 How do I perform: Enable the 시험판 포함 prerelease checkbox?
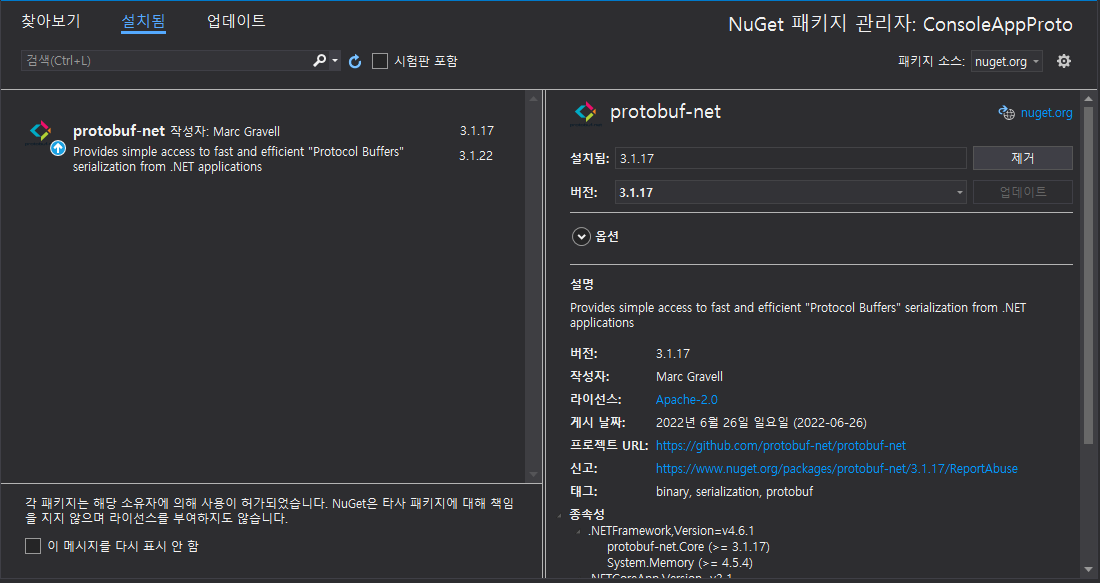coord(380,61)
